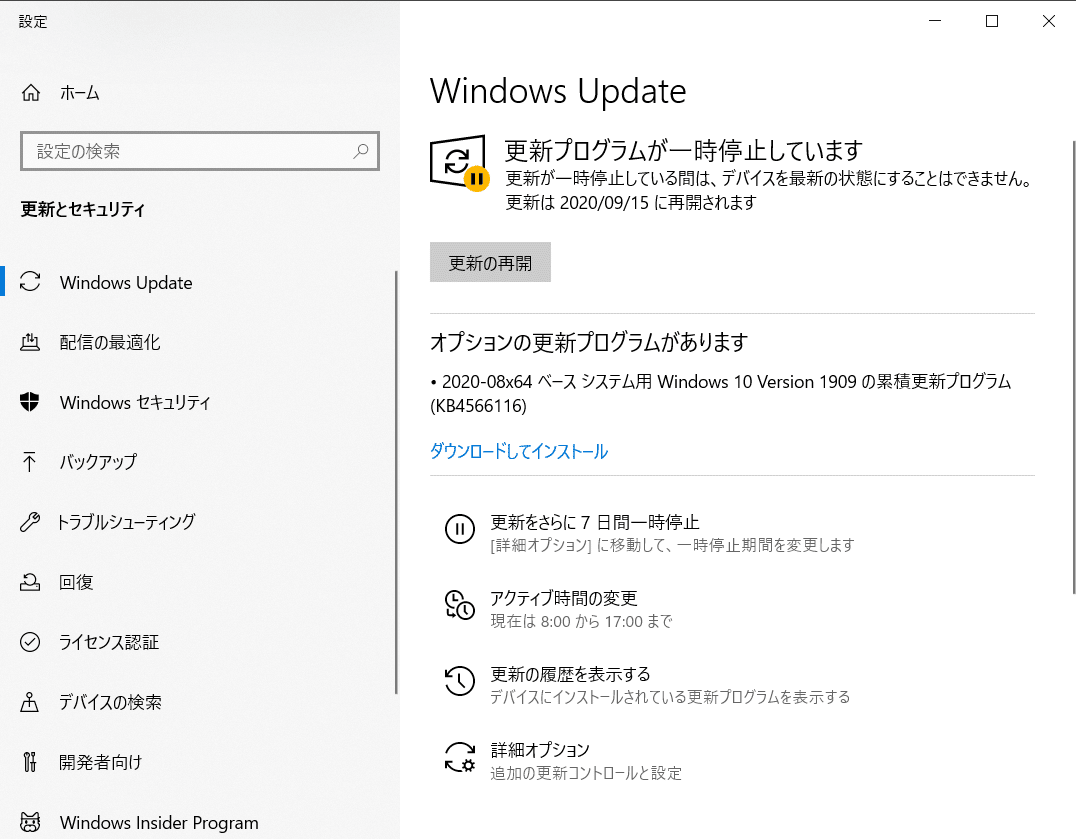
Task: Click the paused update status icon
Action: coord(459,163)
